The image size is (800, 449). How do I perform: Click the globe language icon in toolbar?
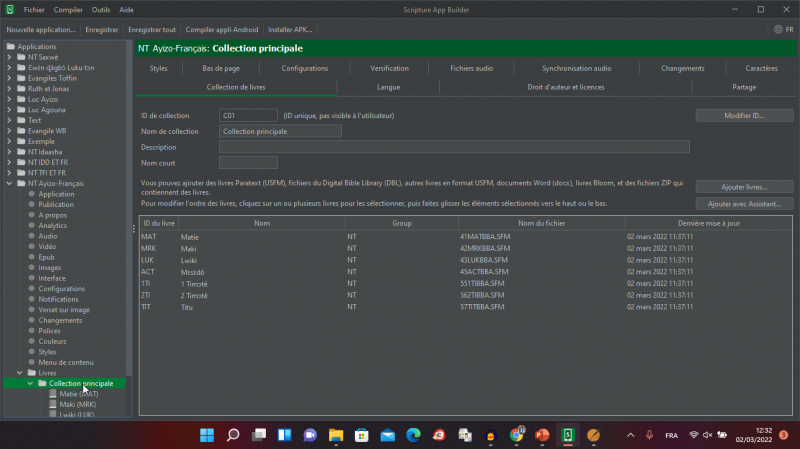pyautogui.click(x=776, y=30)
